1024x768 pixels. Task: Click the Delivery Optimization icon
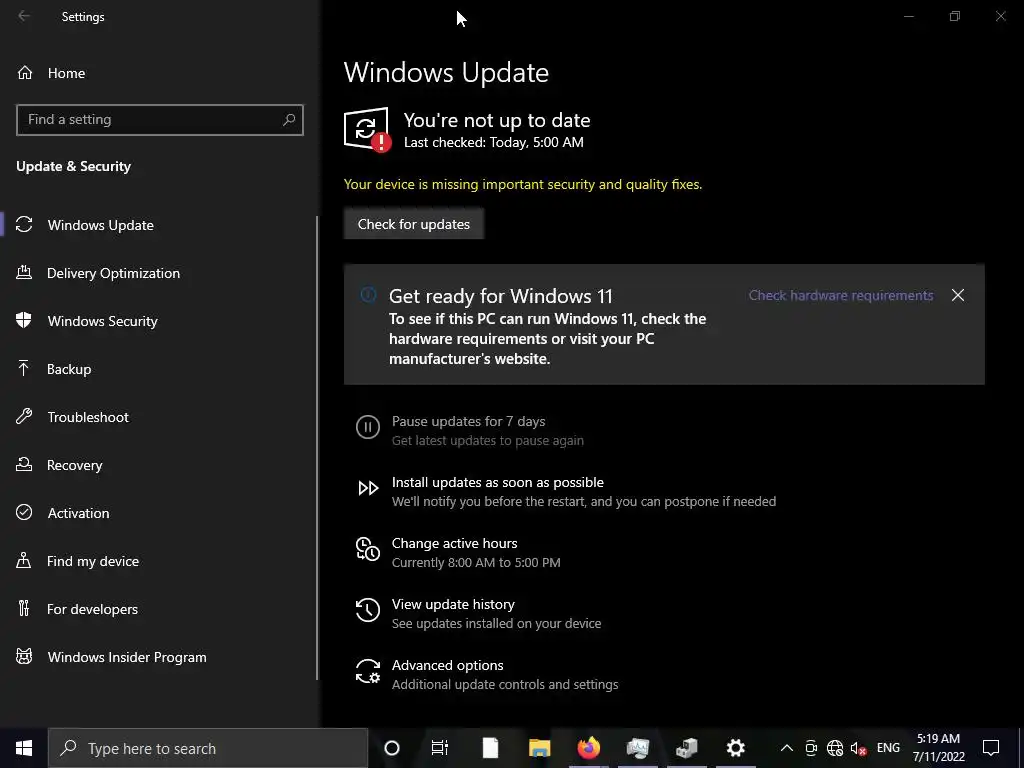(24, 272)
